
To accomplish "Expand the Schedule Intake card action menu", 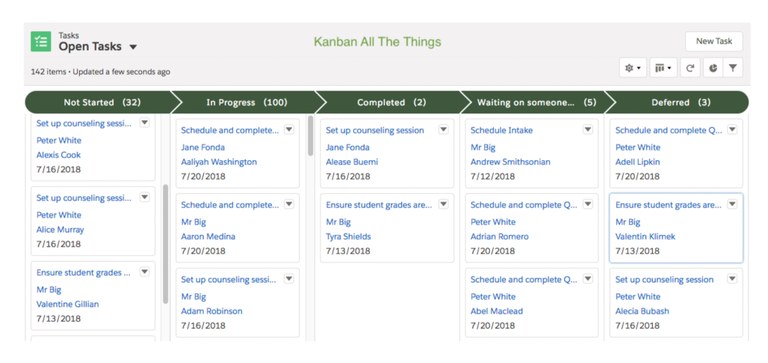I will click(x=588, y=129).
